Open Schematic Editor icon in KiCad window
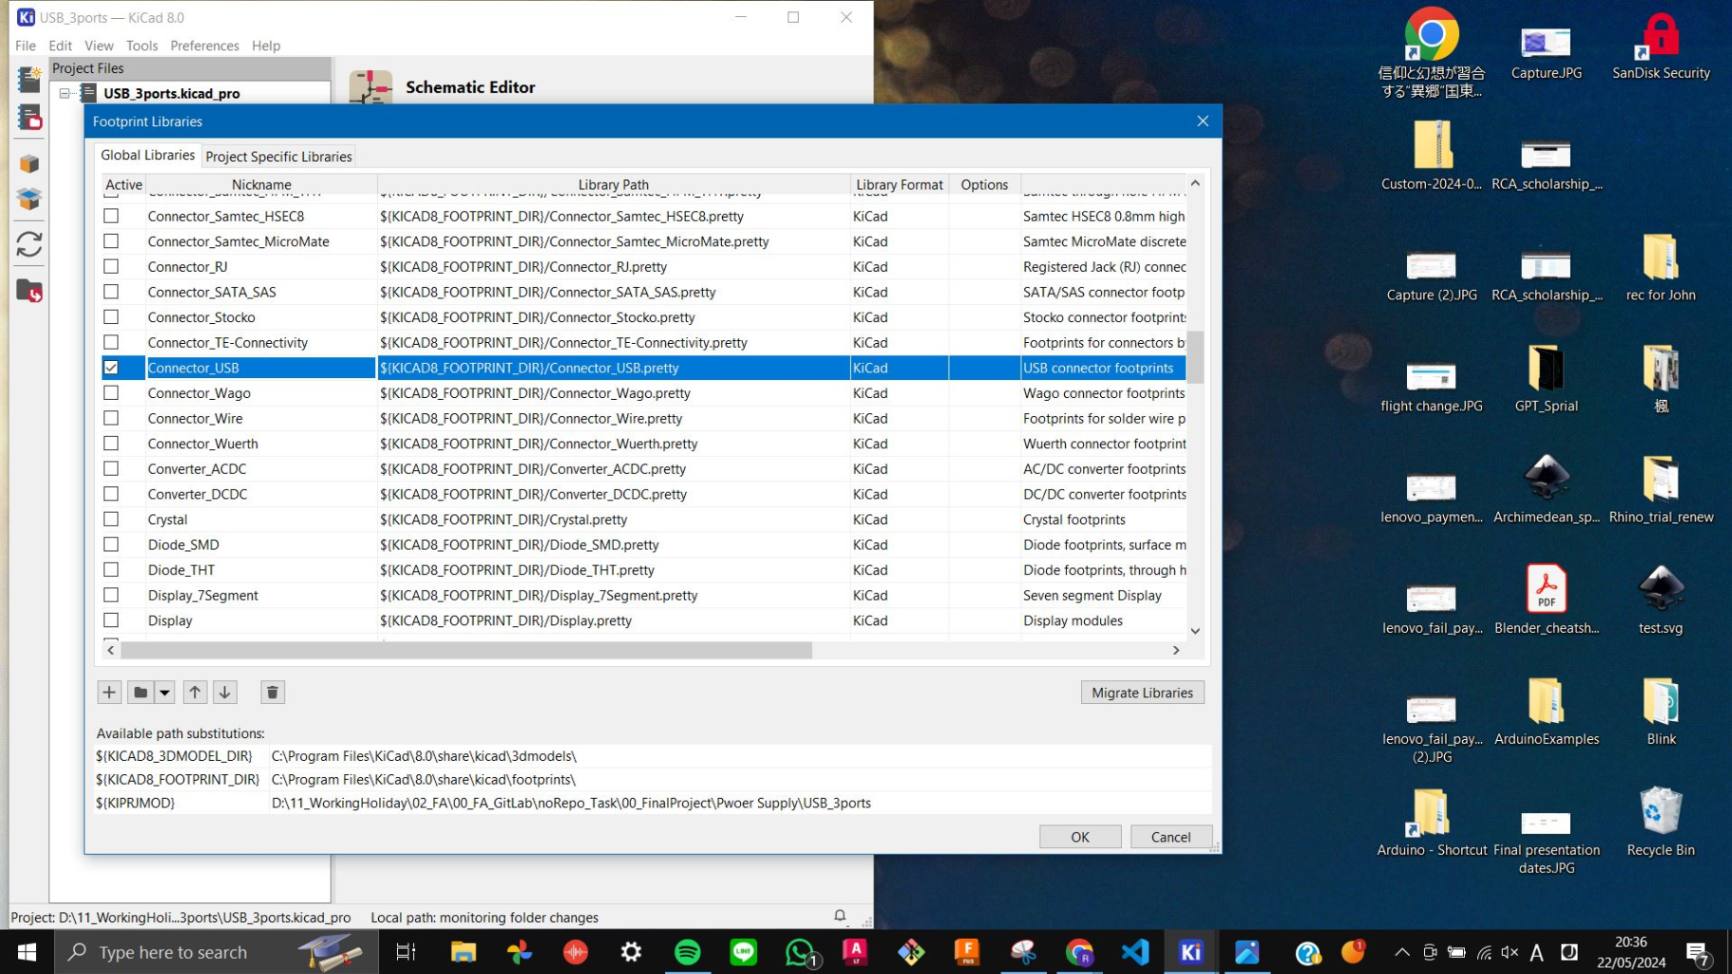Viewport: 1732px width, 974px height. point(370,87)
